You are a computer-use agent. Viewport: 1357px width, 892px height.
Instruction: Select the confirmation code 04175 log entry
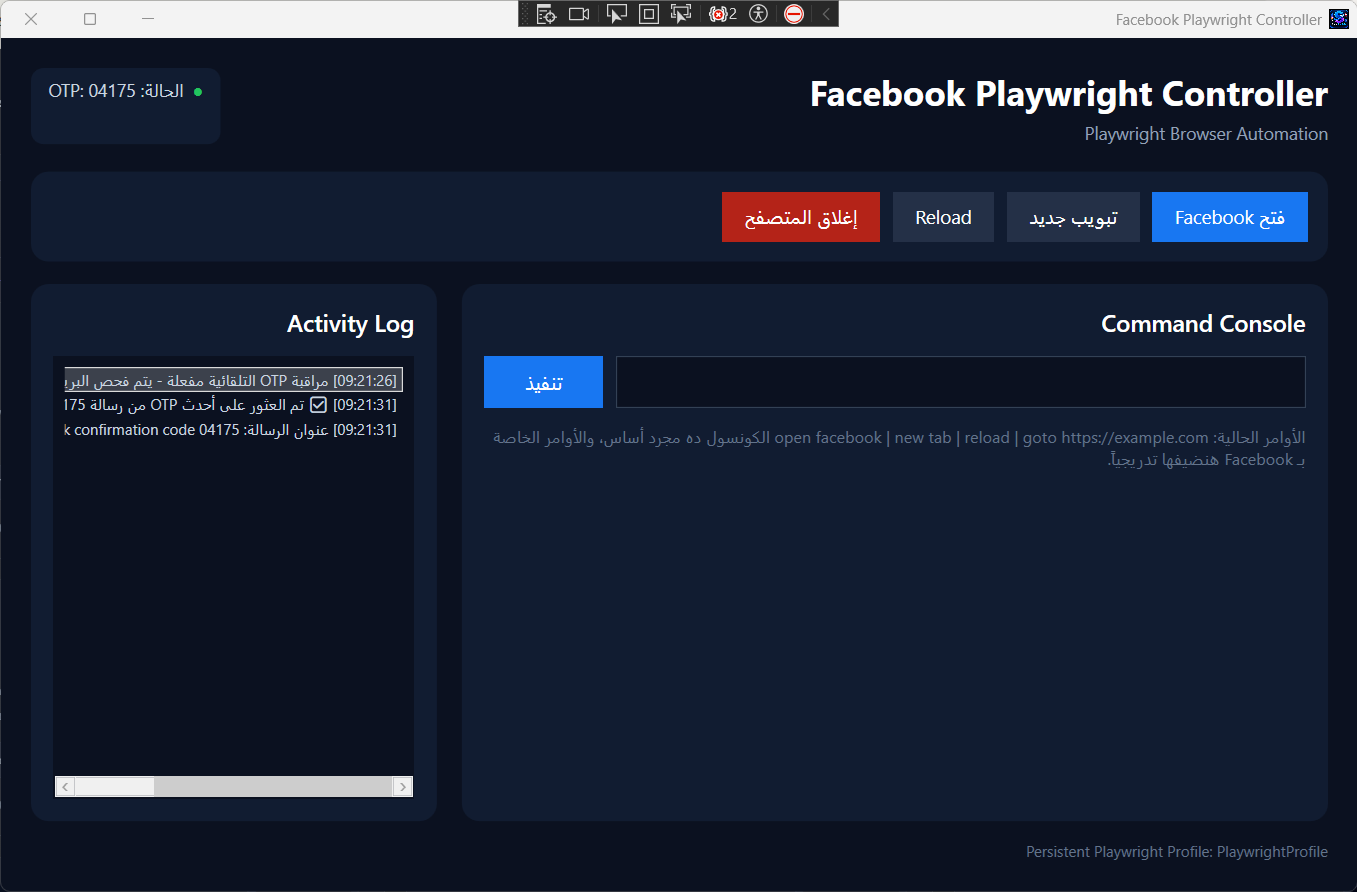[x=233, y=430]
